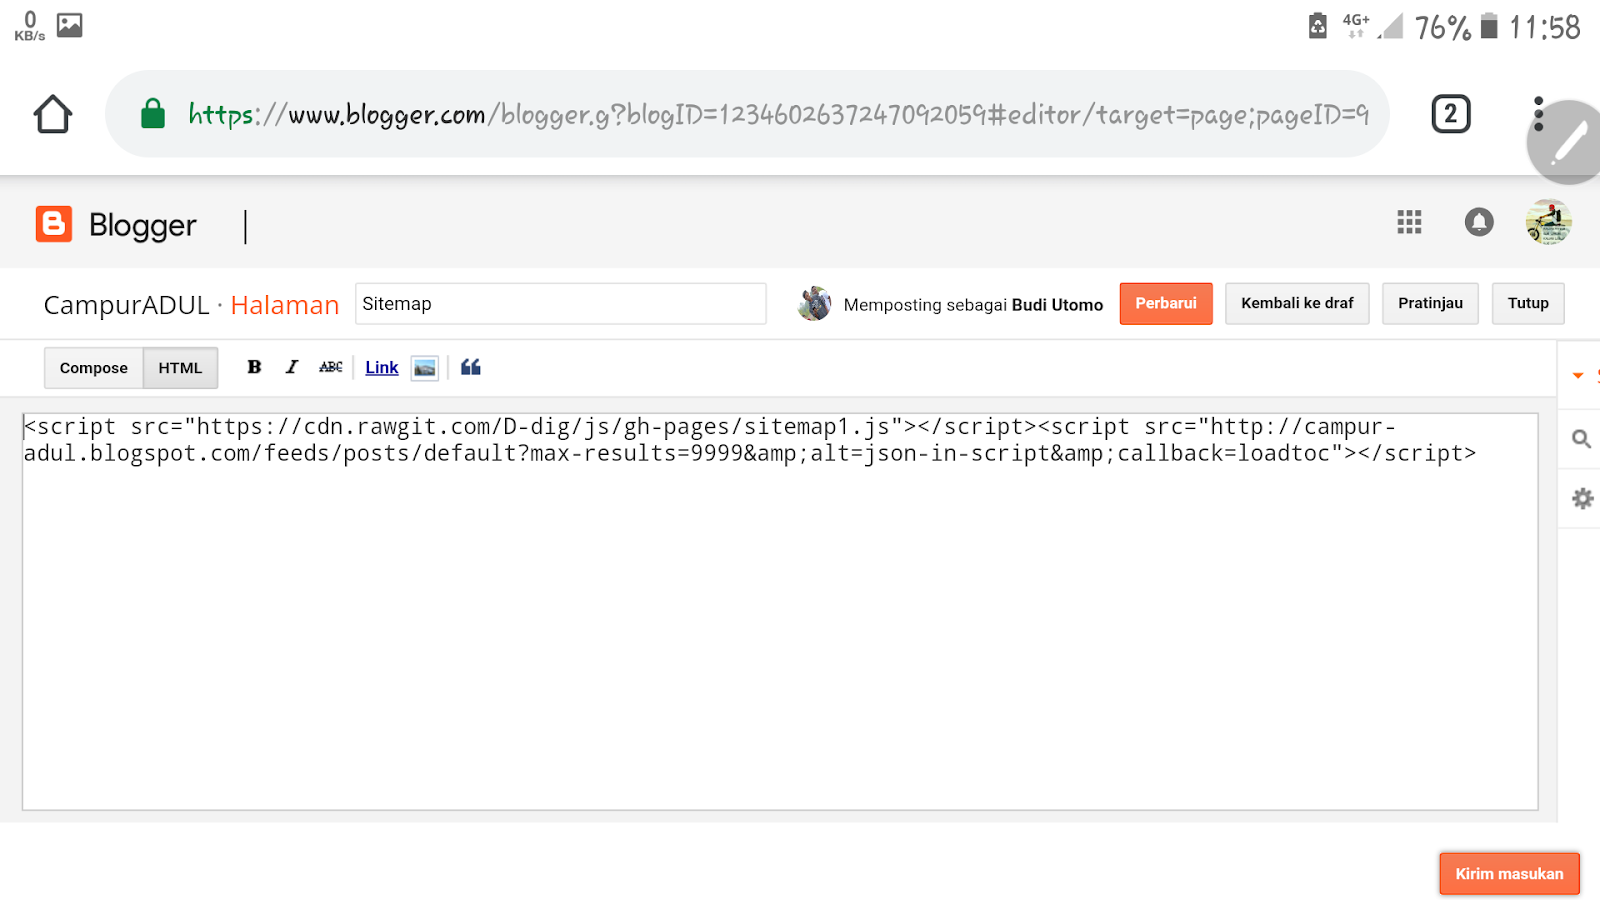Apply strikethrough formatting
The width and height of the screenshot is (1600, 900).
(x=331, y=367)
